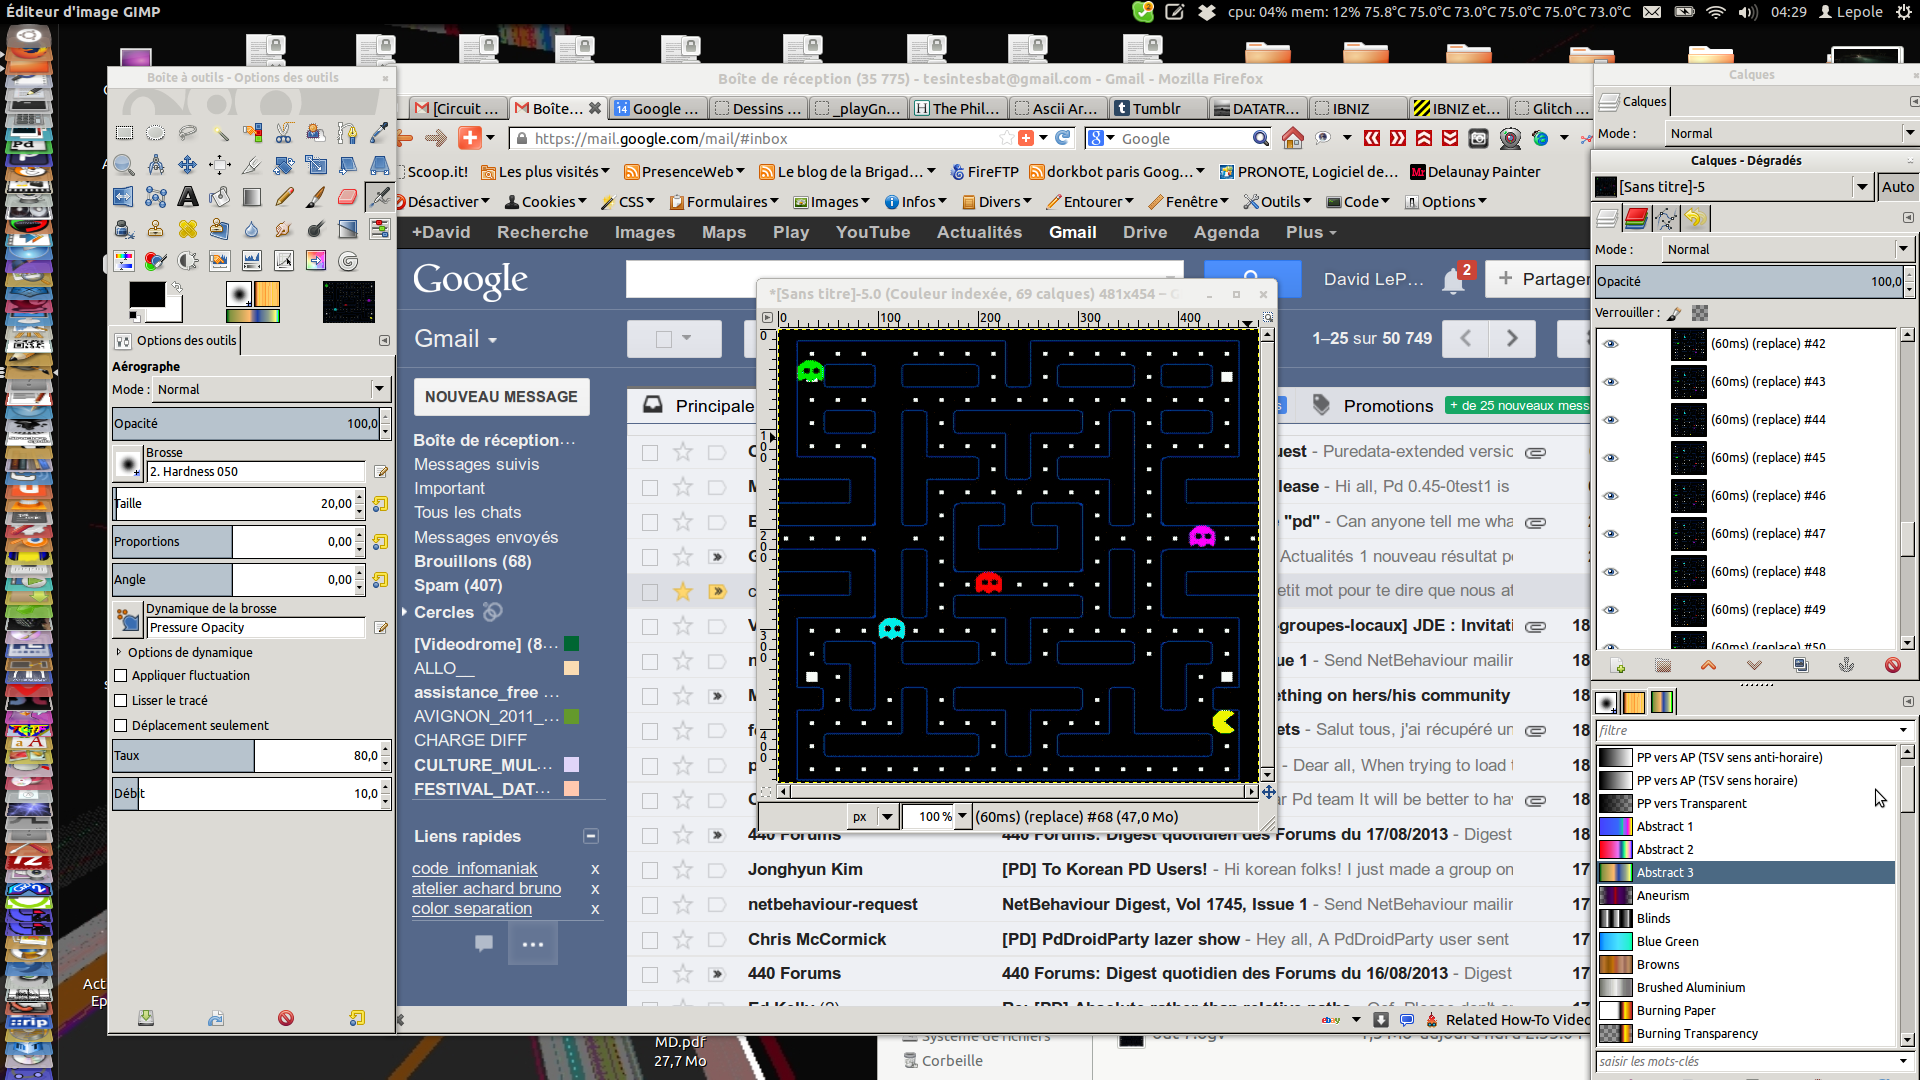This screenshot has width=1920, height=1080.
Task: Select the Text tool in toolbox
Action: [187, 197]
